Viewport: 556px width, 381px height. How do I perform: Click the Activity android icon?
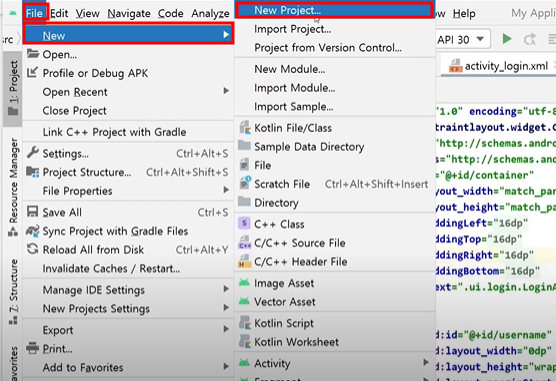coord(244,363)
